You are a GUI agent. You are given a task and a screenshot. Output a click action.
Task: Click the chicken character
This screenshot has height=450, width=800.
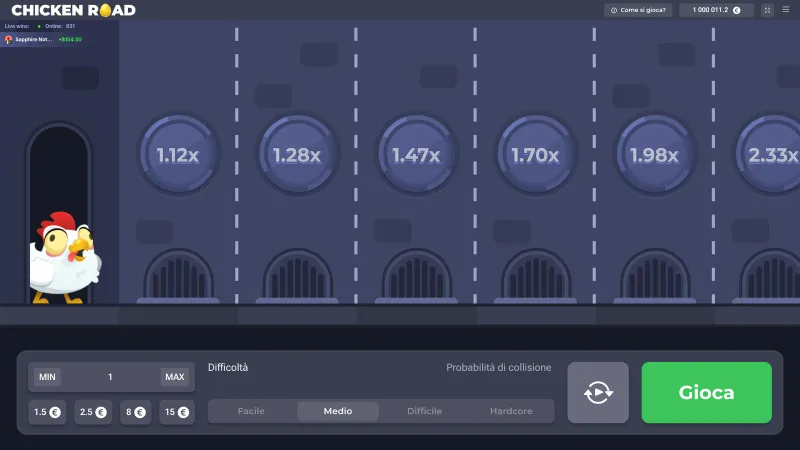click(x=65, y=258)
